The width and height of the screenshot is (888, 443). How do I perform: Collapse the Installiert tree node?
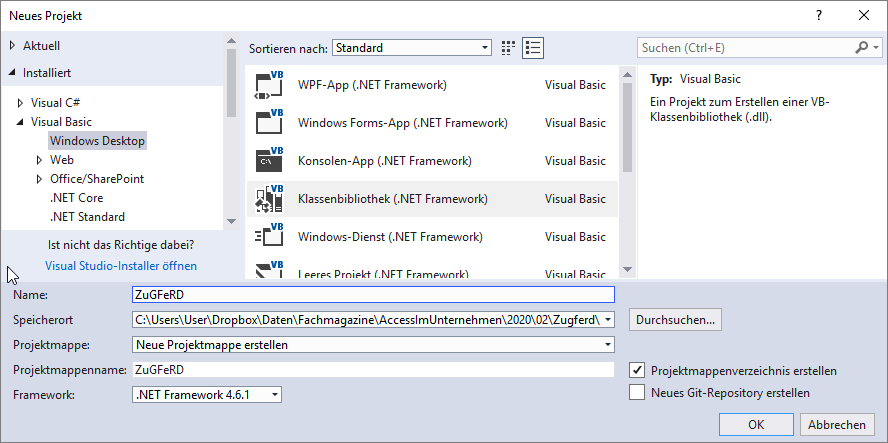point(13,73)
